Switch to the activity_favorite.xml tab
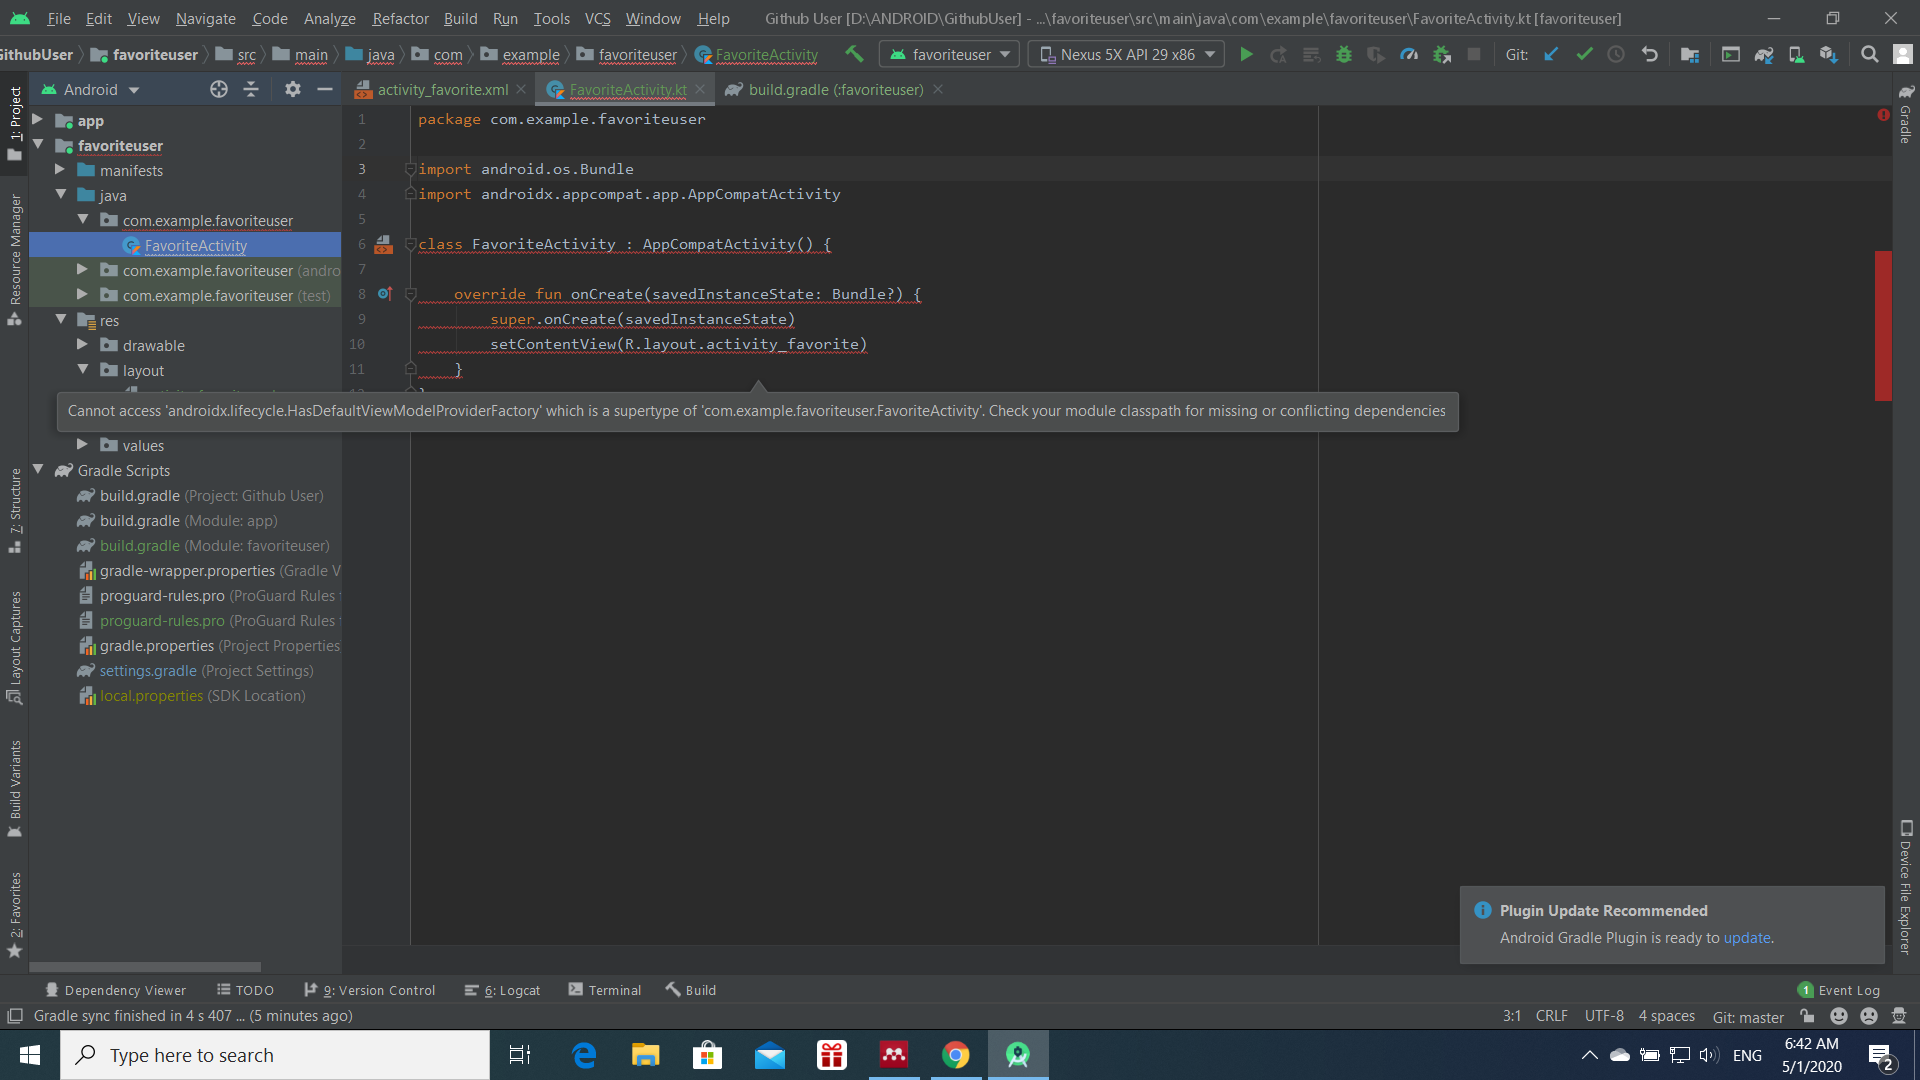 coord(442,90)
